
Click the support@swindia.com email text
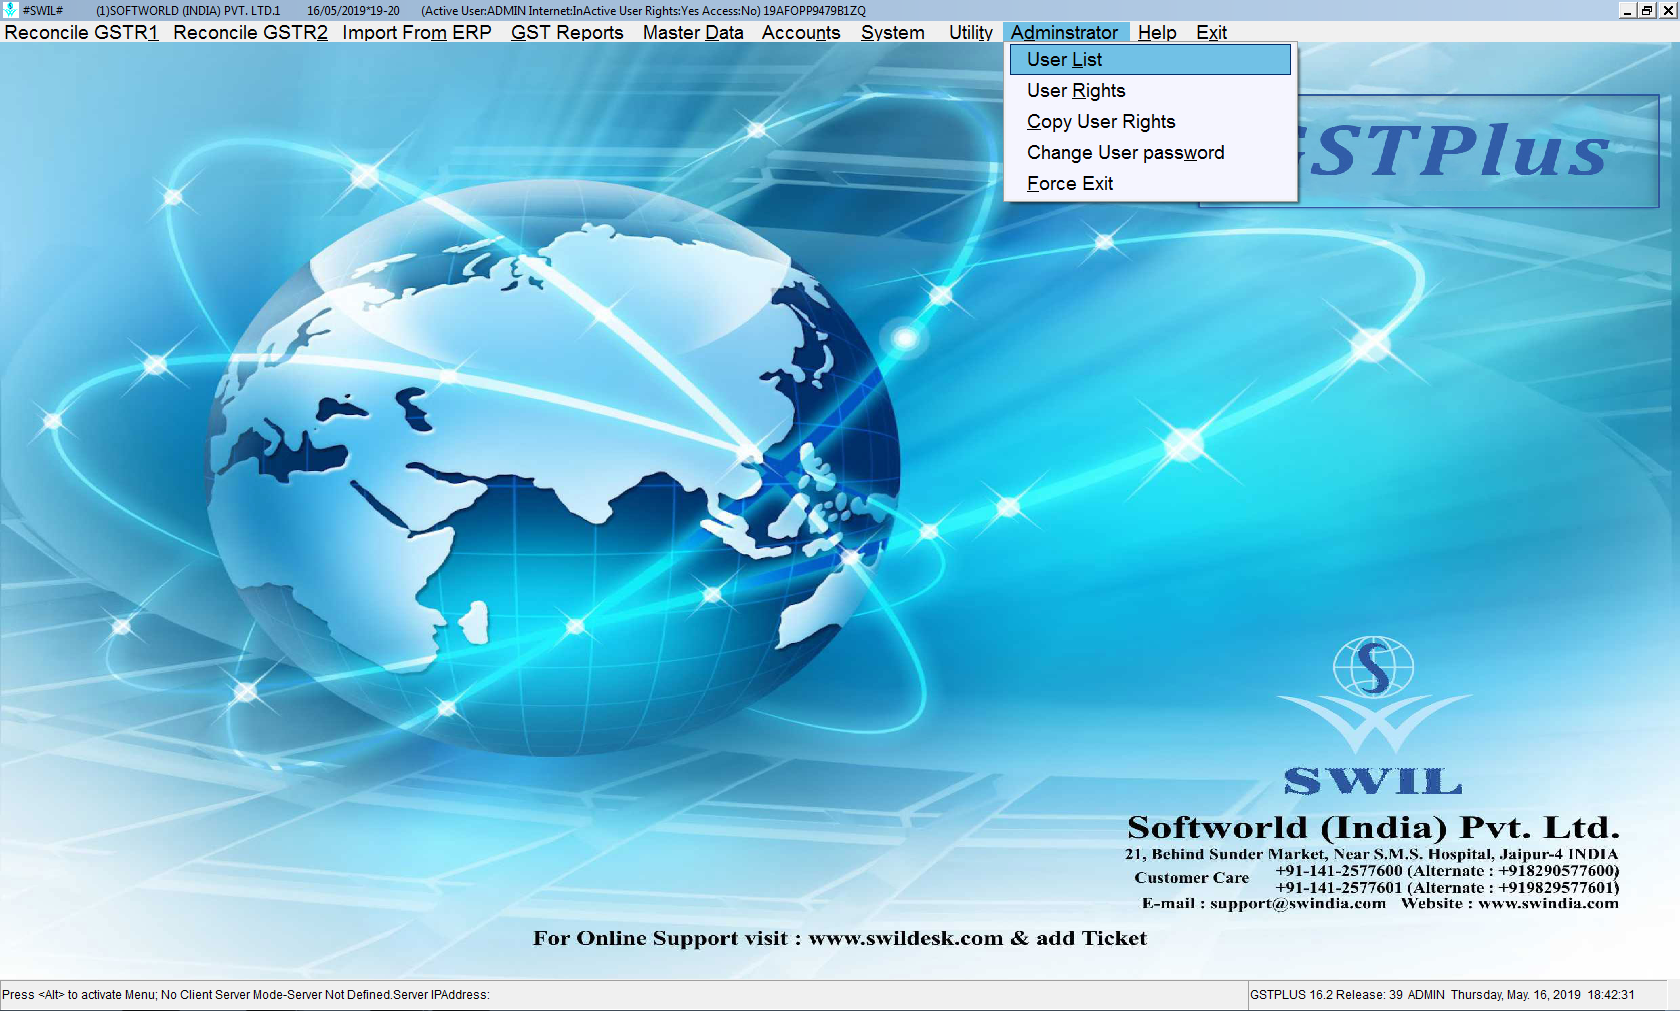pyautogui.click(x=1298, y=903)
